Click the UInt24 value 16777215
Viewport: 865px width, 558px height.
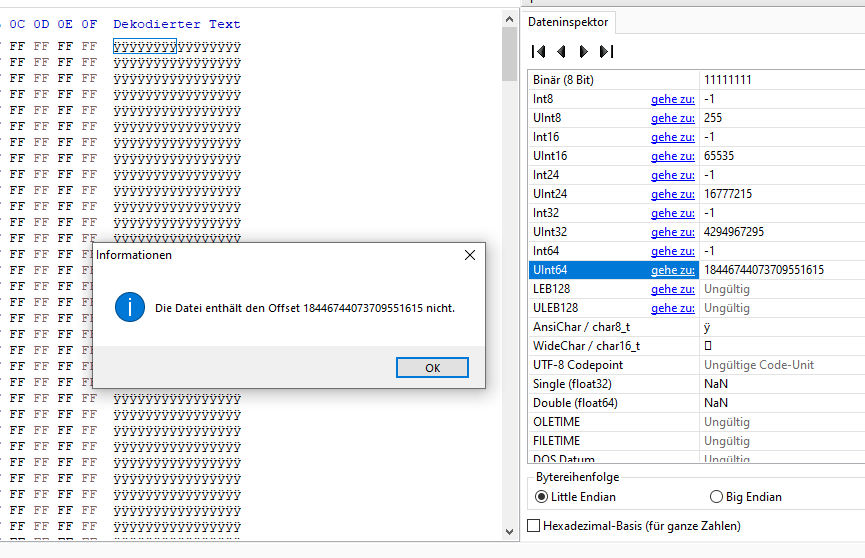(x=728, y=194)
